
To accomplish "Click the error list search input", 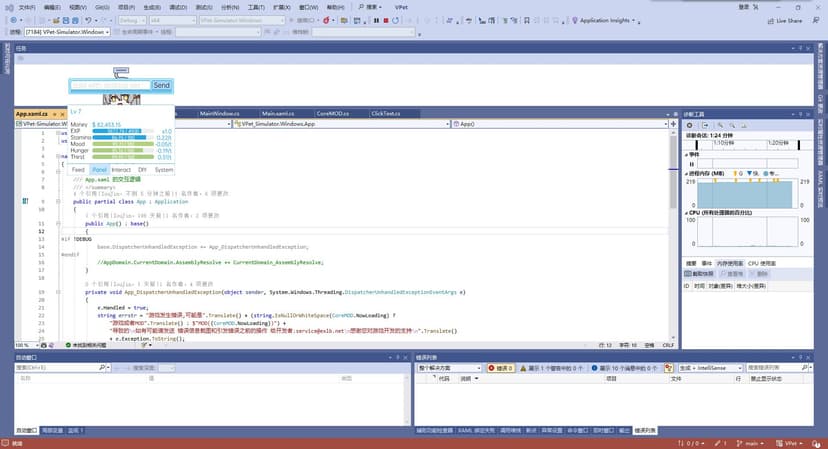I will [x=774, y=368].
